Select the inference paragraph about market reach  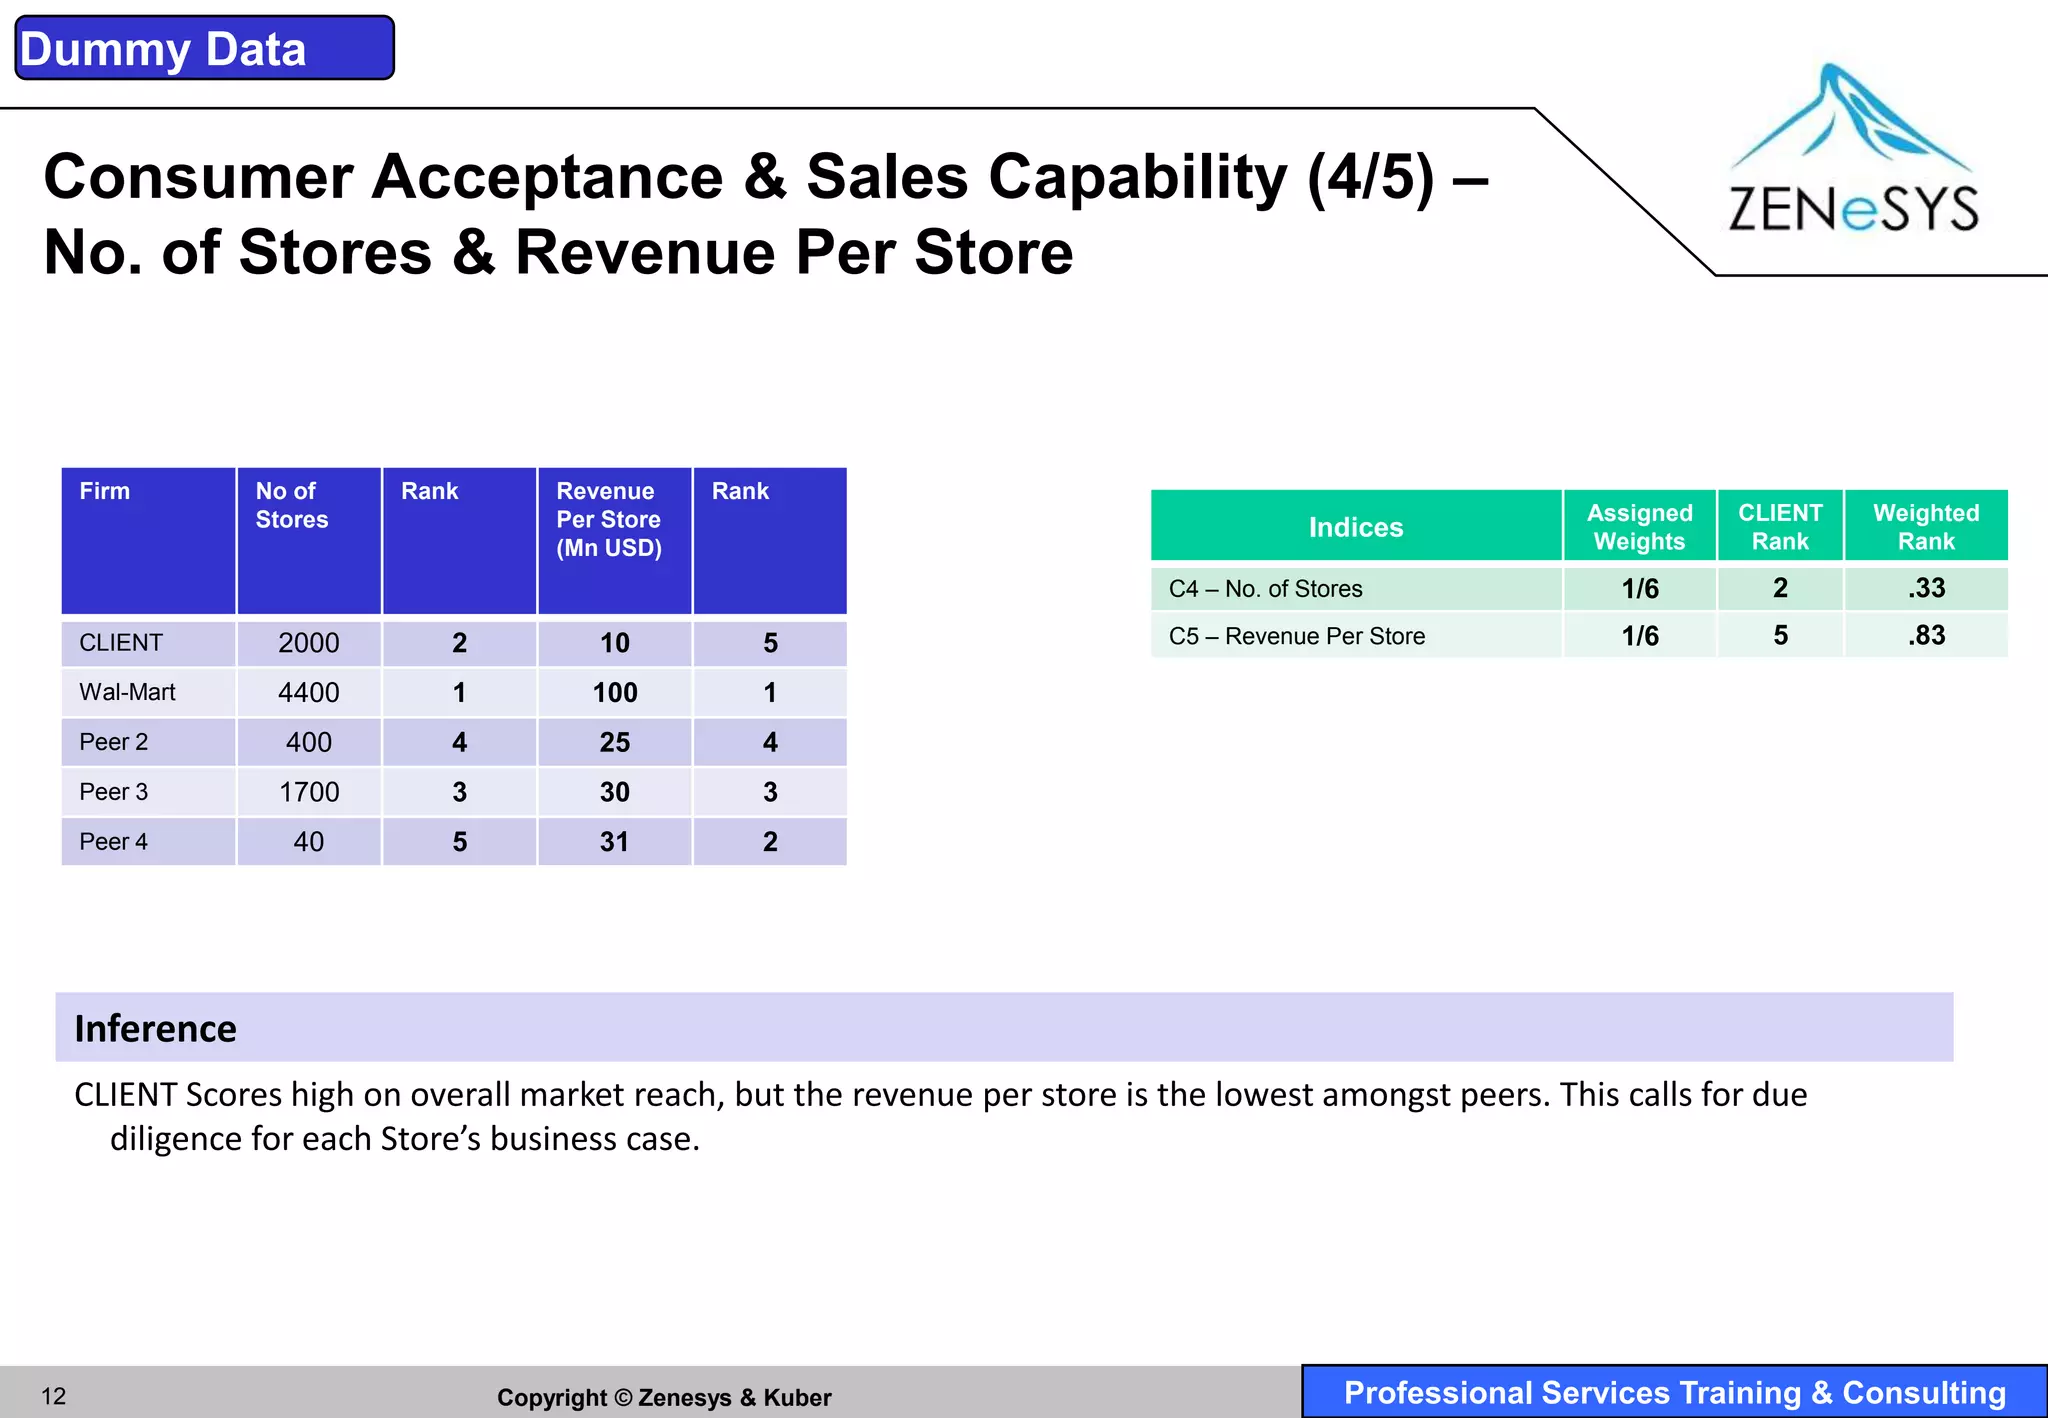coord(940,1116)
